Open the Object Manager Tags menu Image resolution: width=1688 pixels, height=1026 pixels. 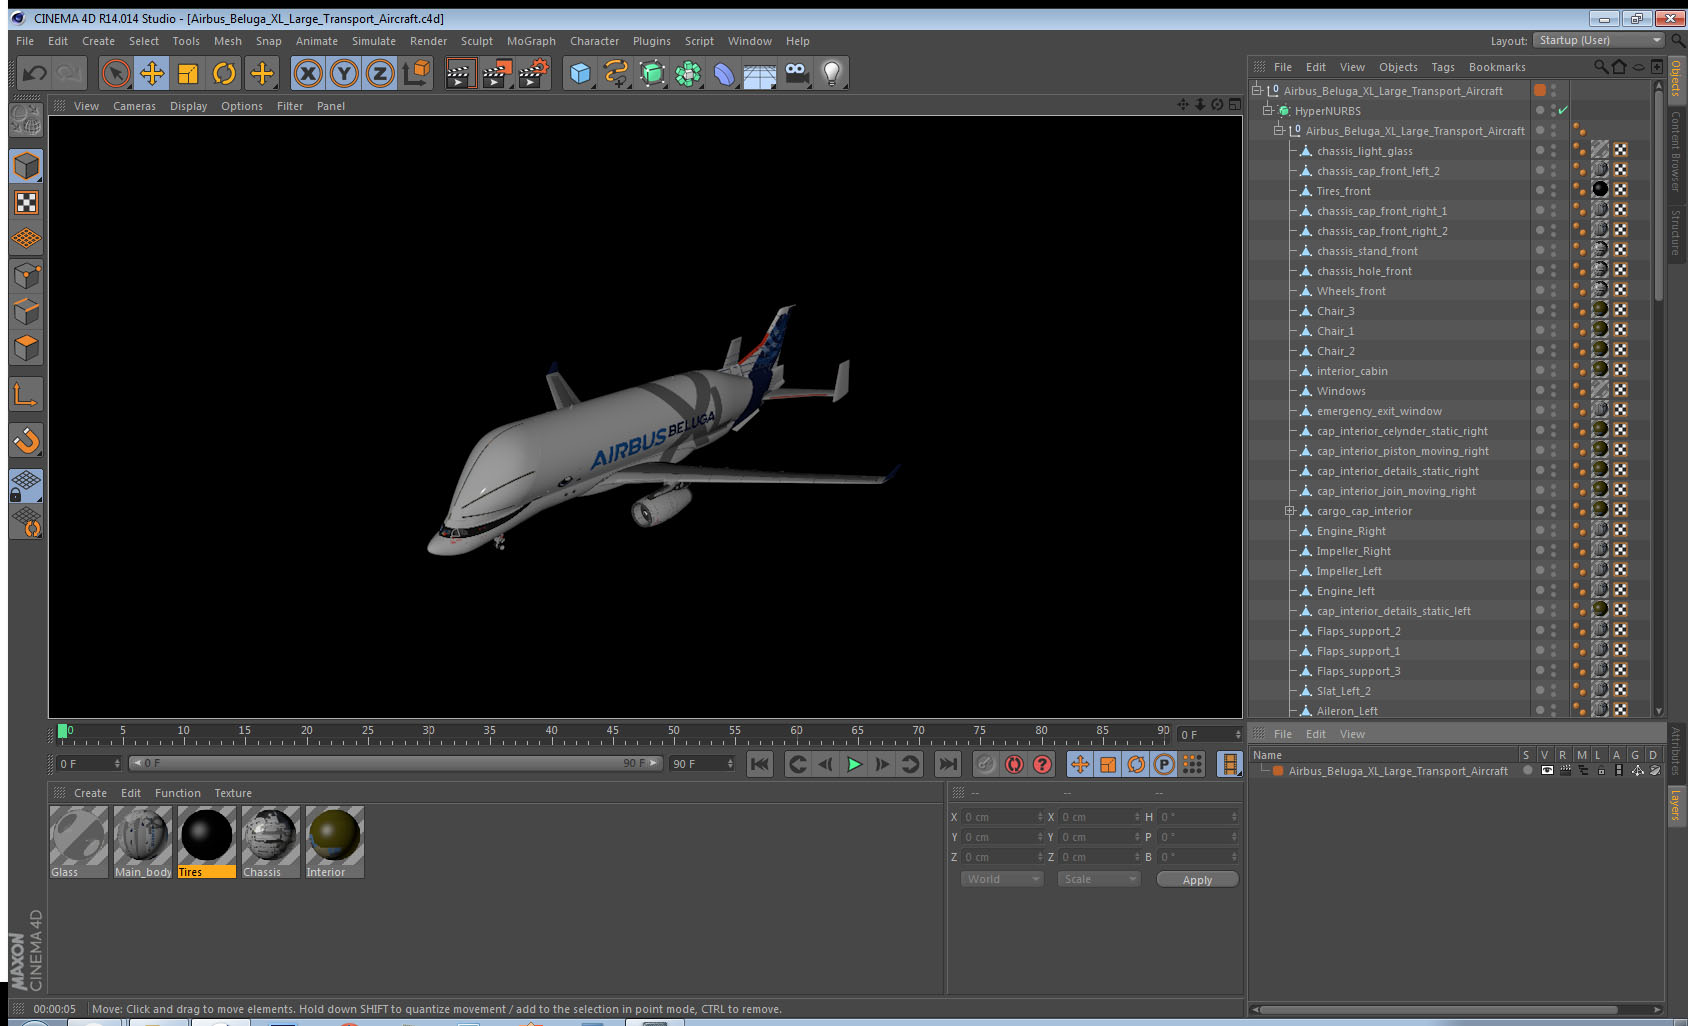click(x=1443, y=67)
